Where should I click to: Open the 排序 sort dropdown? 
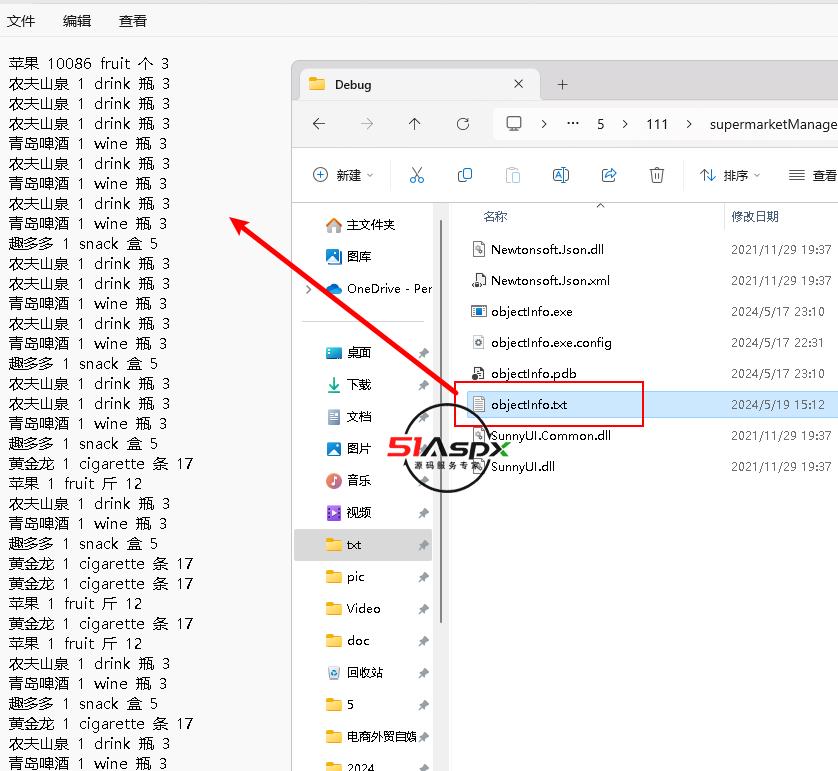(731, 175)
